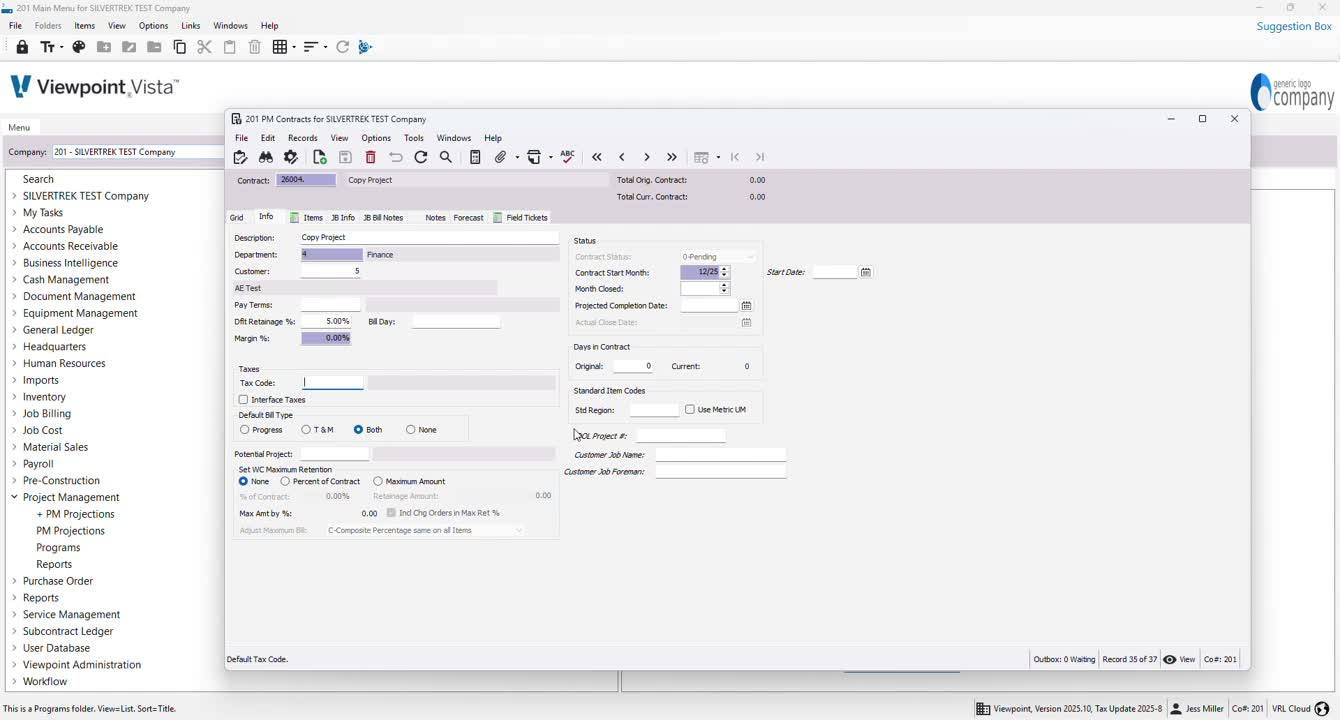
Task: Open the color theme palette icon
Action: 79,47
